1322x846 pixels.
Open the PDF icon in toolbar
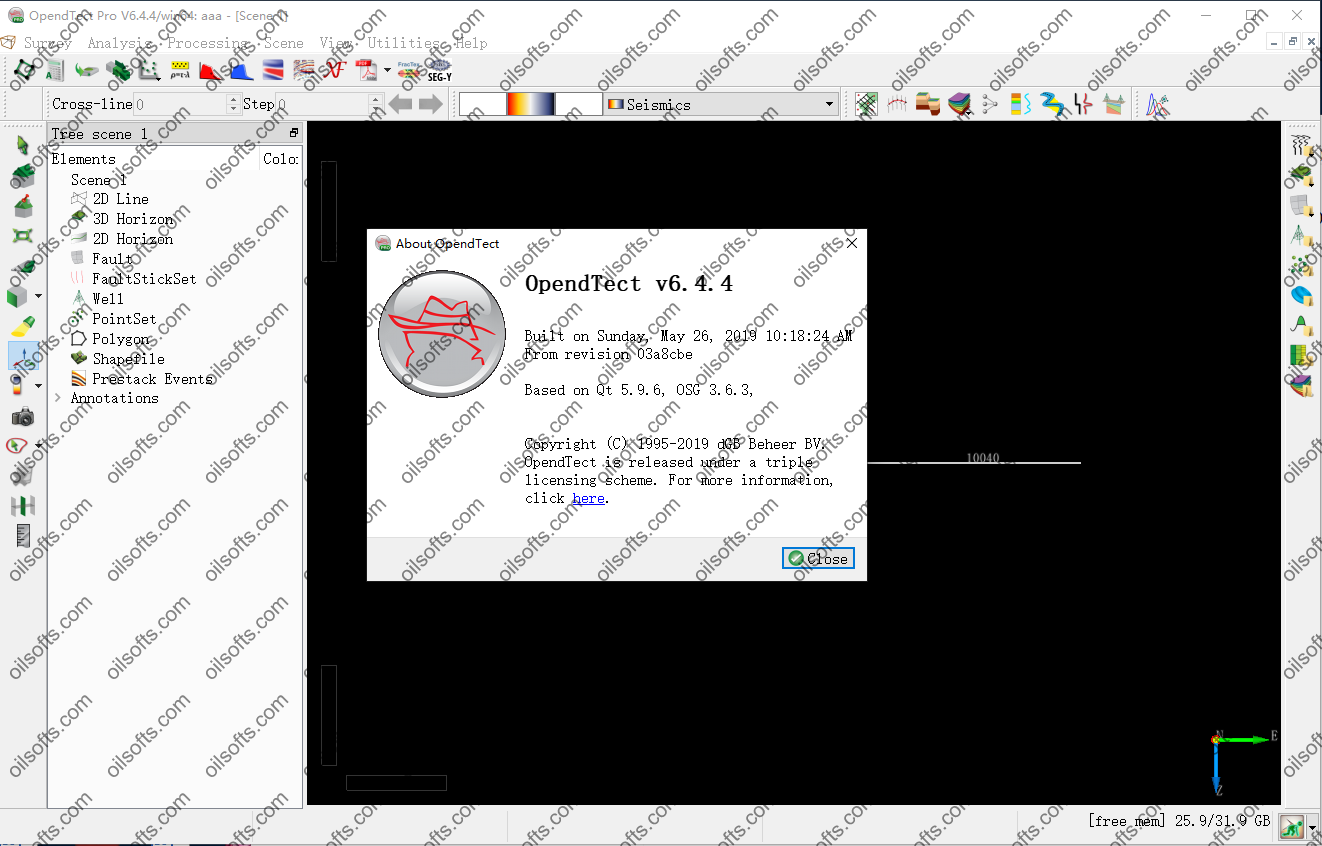pyautogui.click(x=366, y=70)
